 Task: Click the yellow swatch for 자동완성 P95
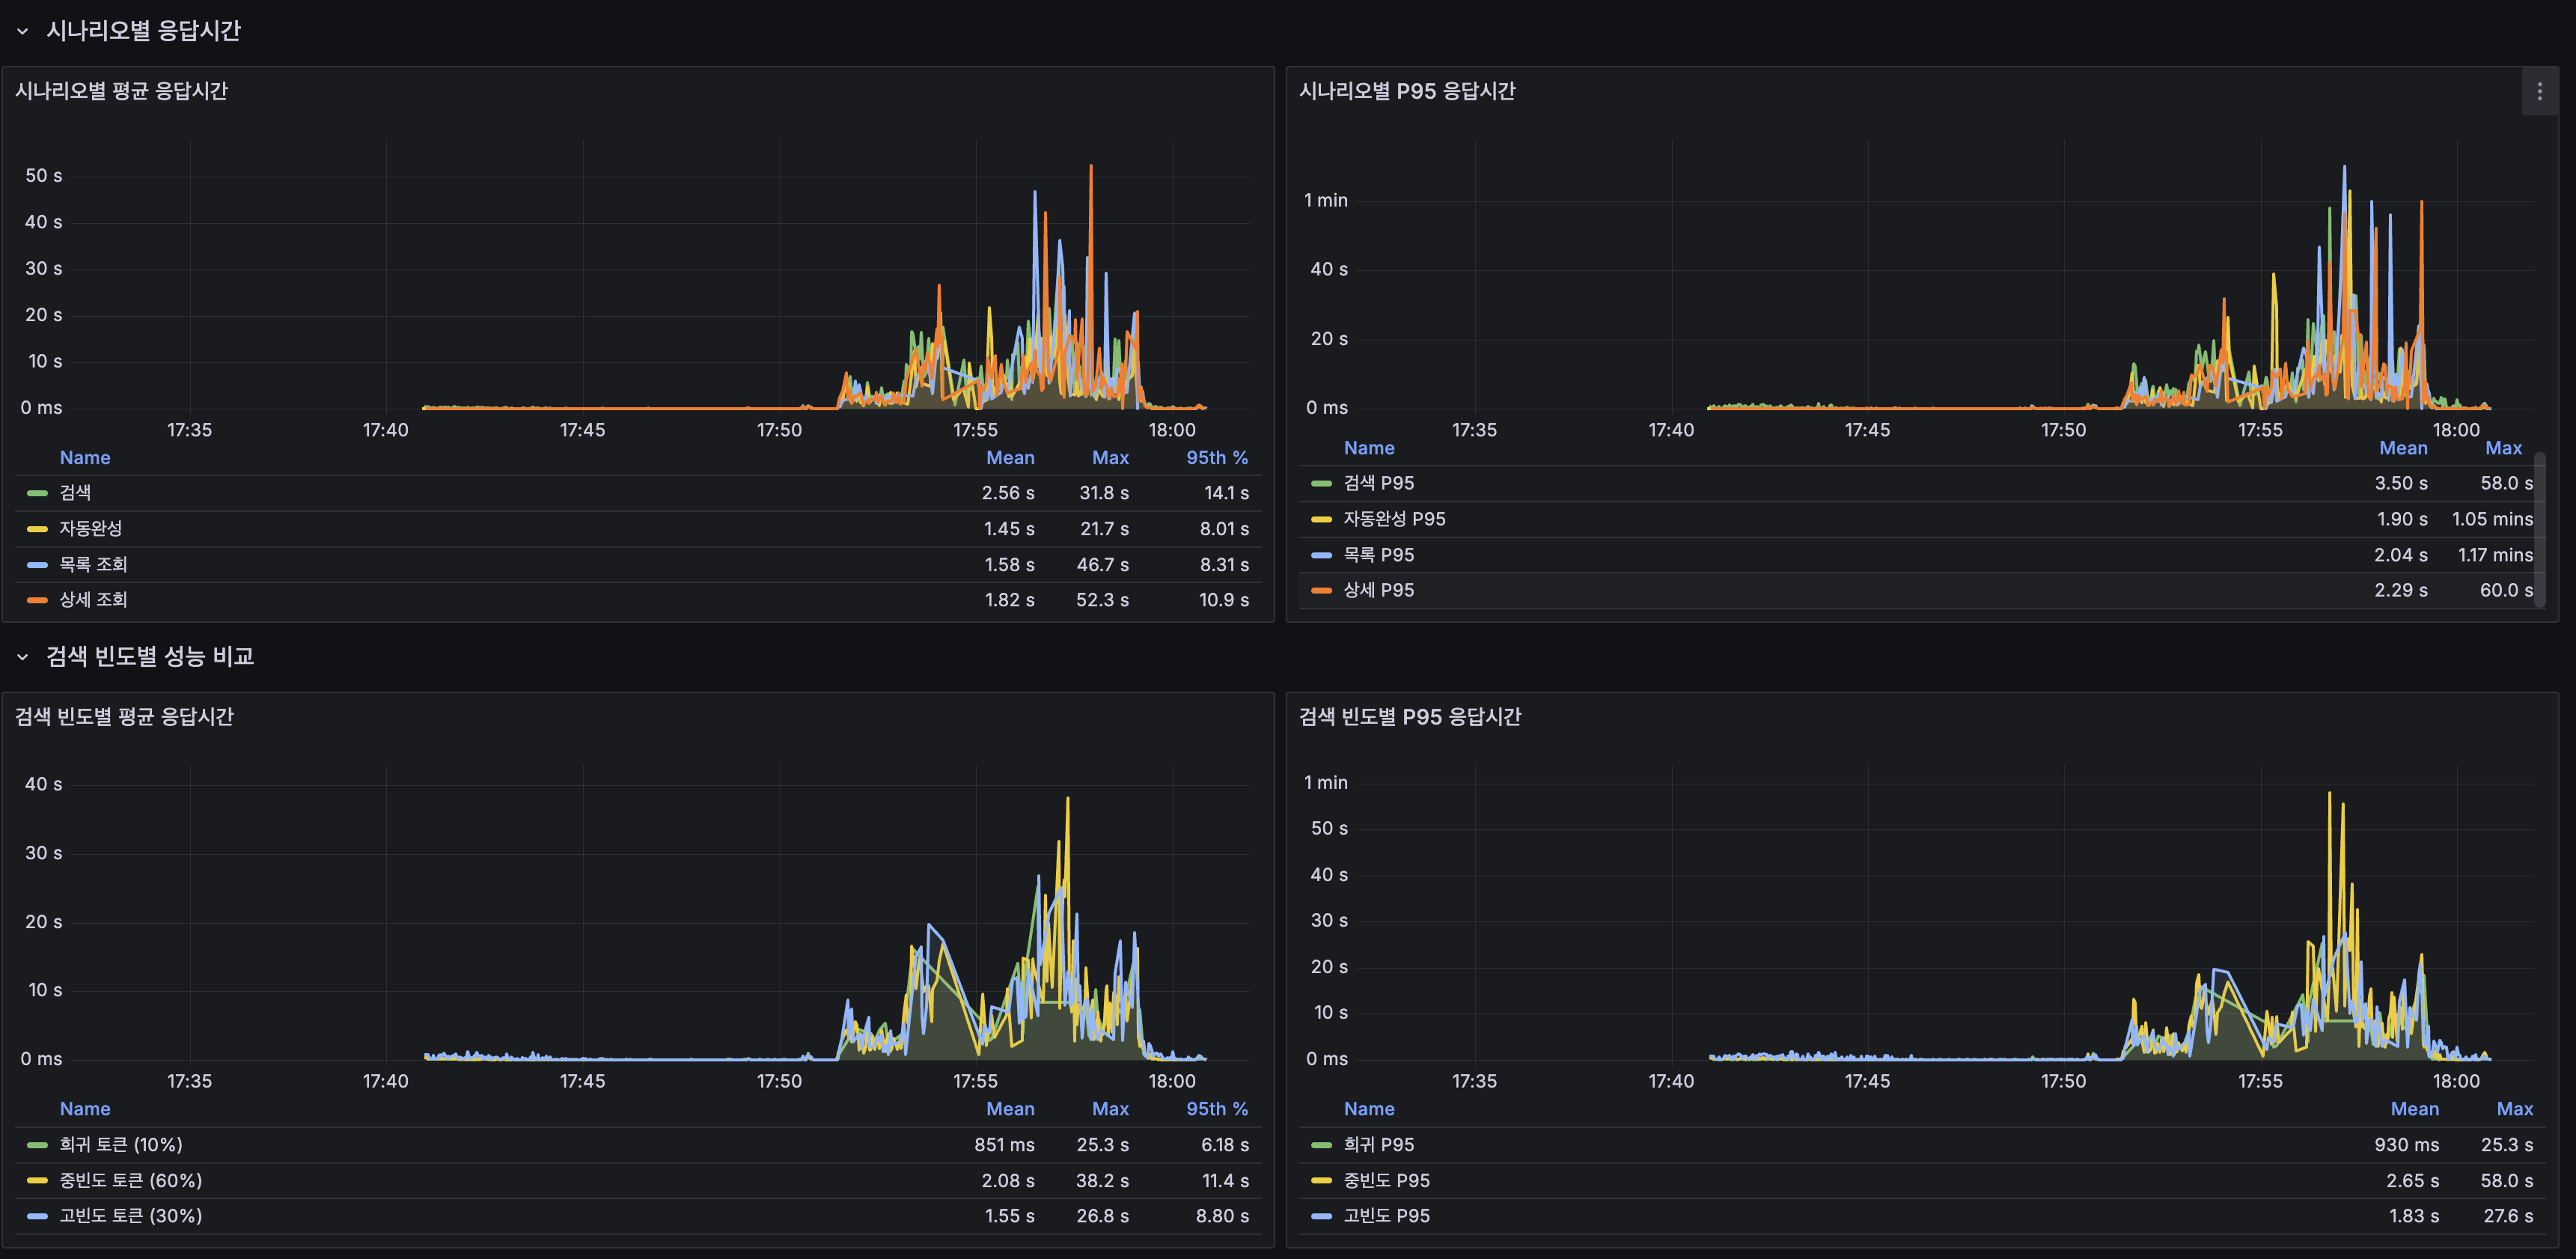(1321, 519)
